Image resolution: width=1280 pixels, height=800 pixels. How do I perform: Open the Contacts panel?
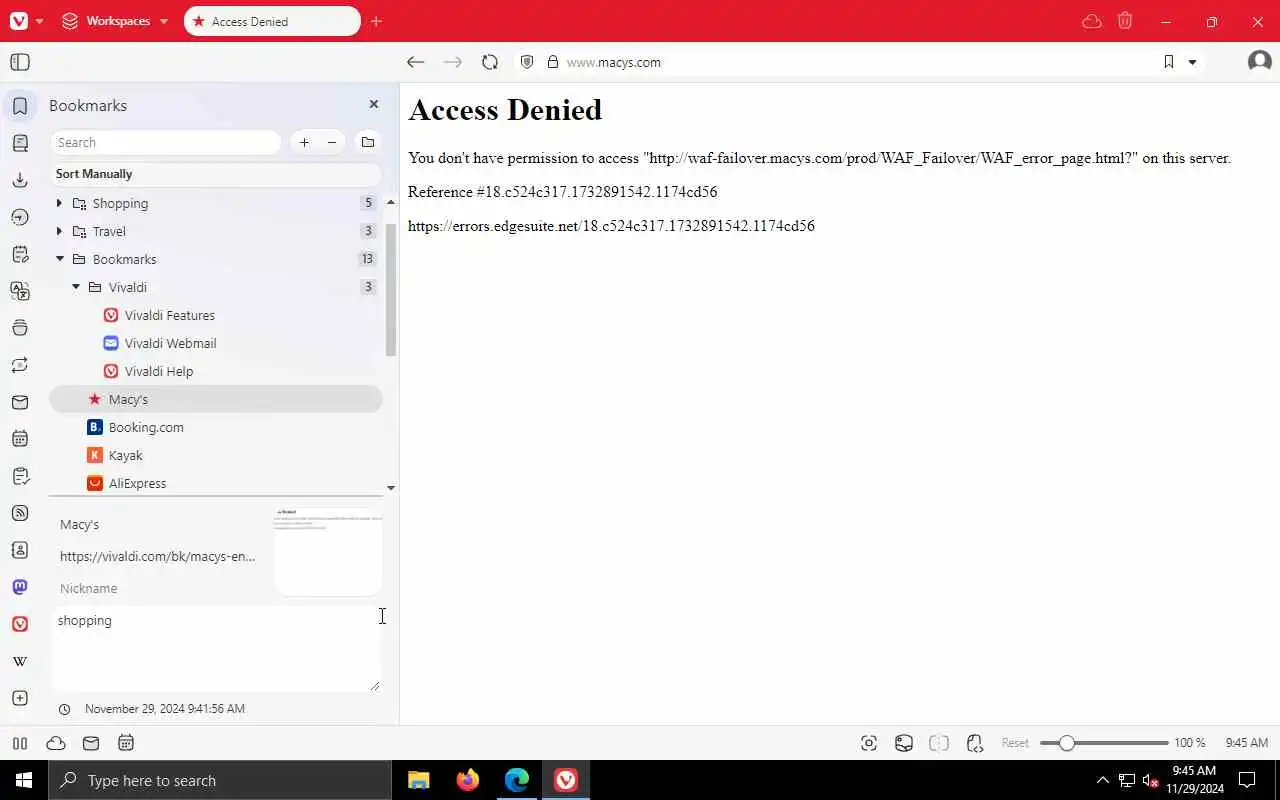(19, 550)
